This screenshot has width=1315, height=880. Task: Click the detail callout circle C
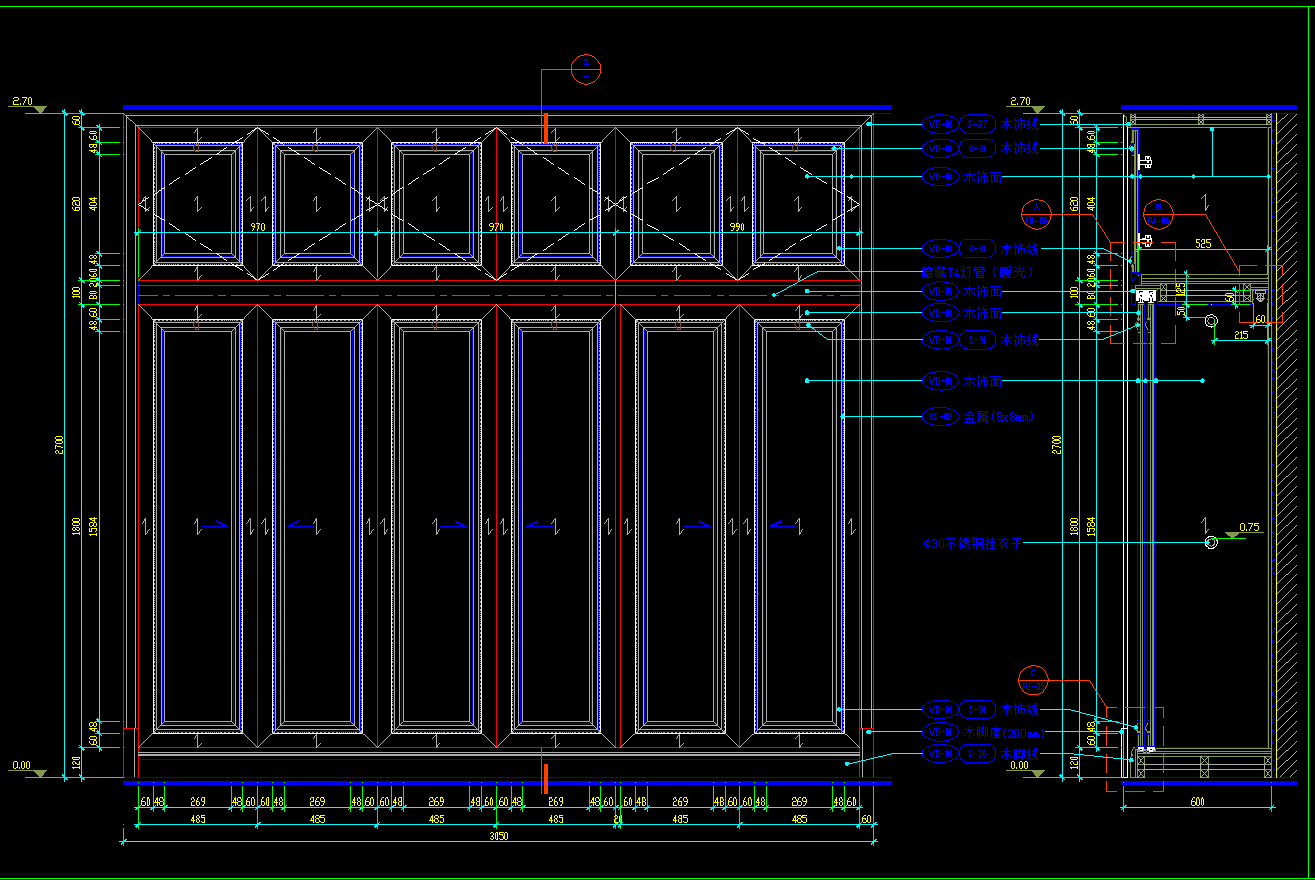(1033, 679)
